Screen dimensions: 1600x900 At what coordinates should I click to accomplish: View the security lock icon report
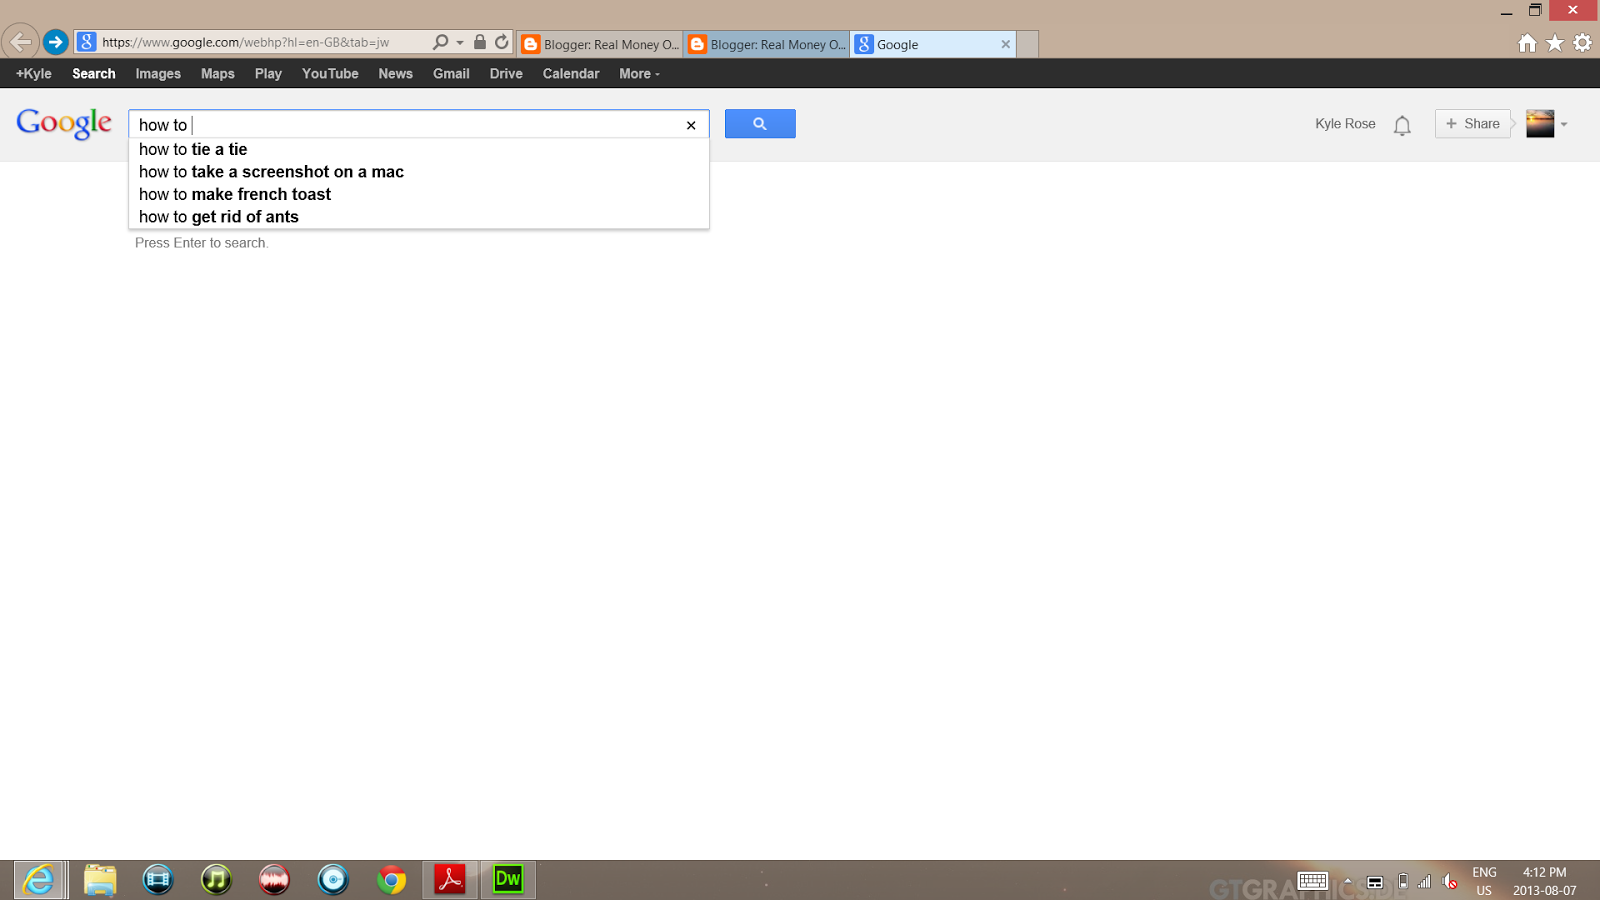[x=480, y=42]
